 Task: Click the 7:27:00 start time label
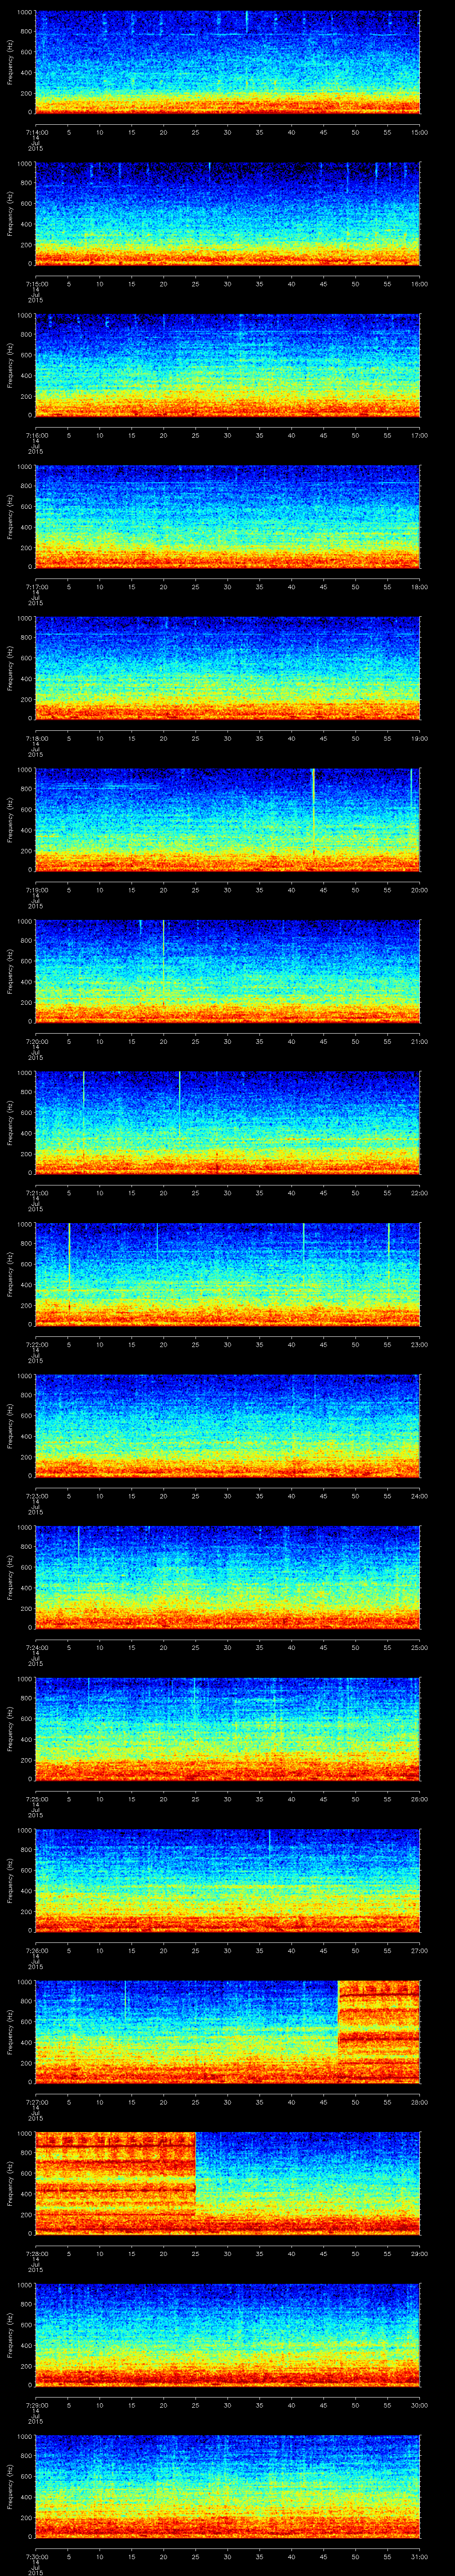(x=36, y=2102)
